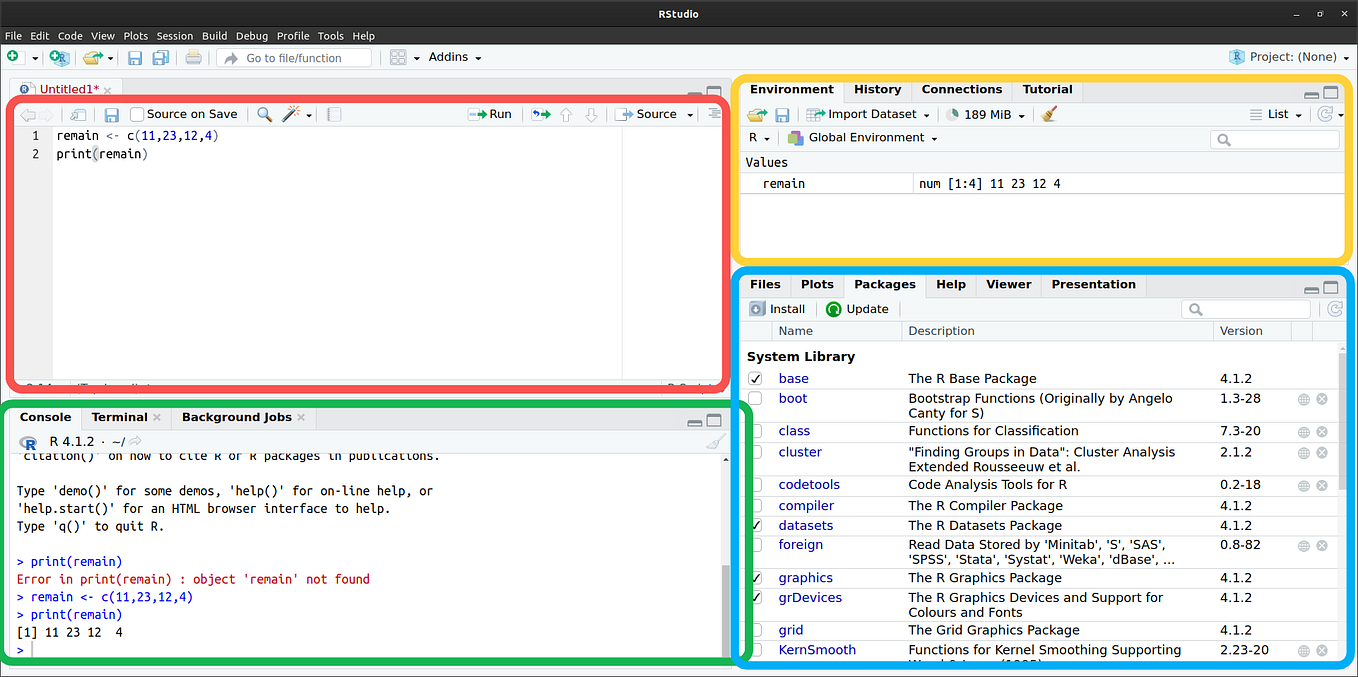
Task: Click the memory usage pie chart icon
Action: click(x=951, y=113)
